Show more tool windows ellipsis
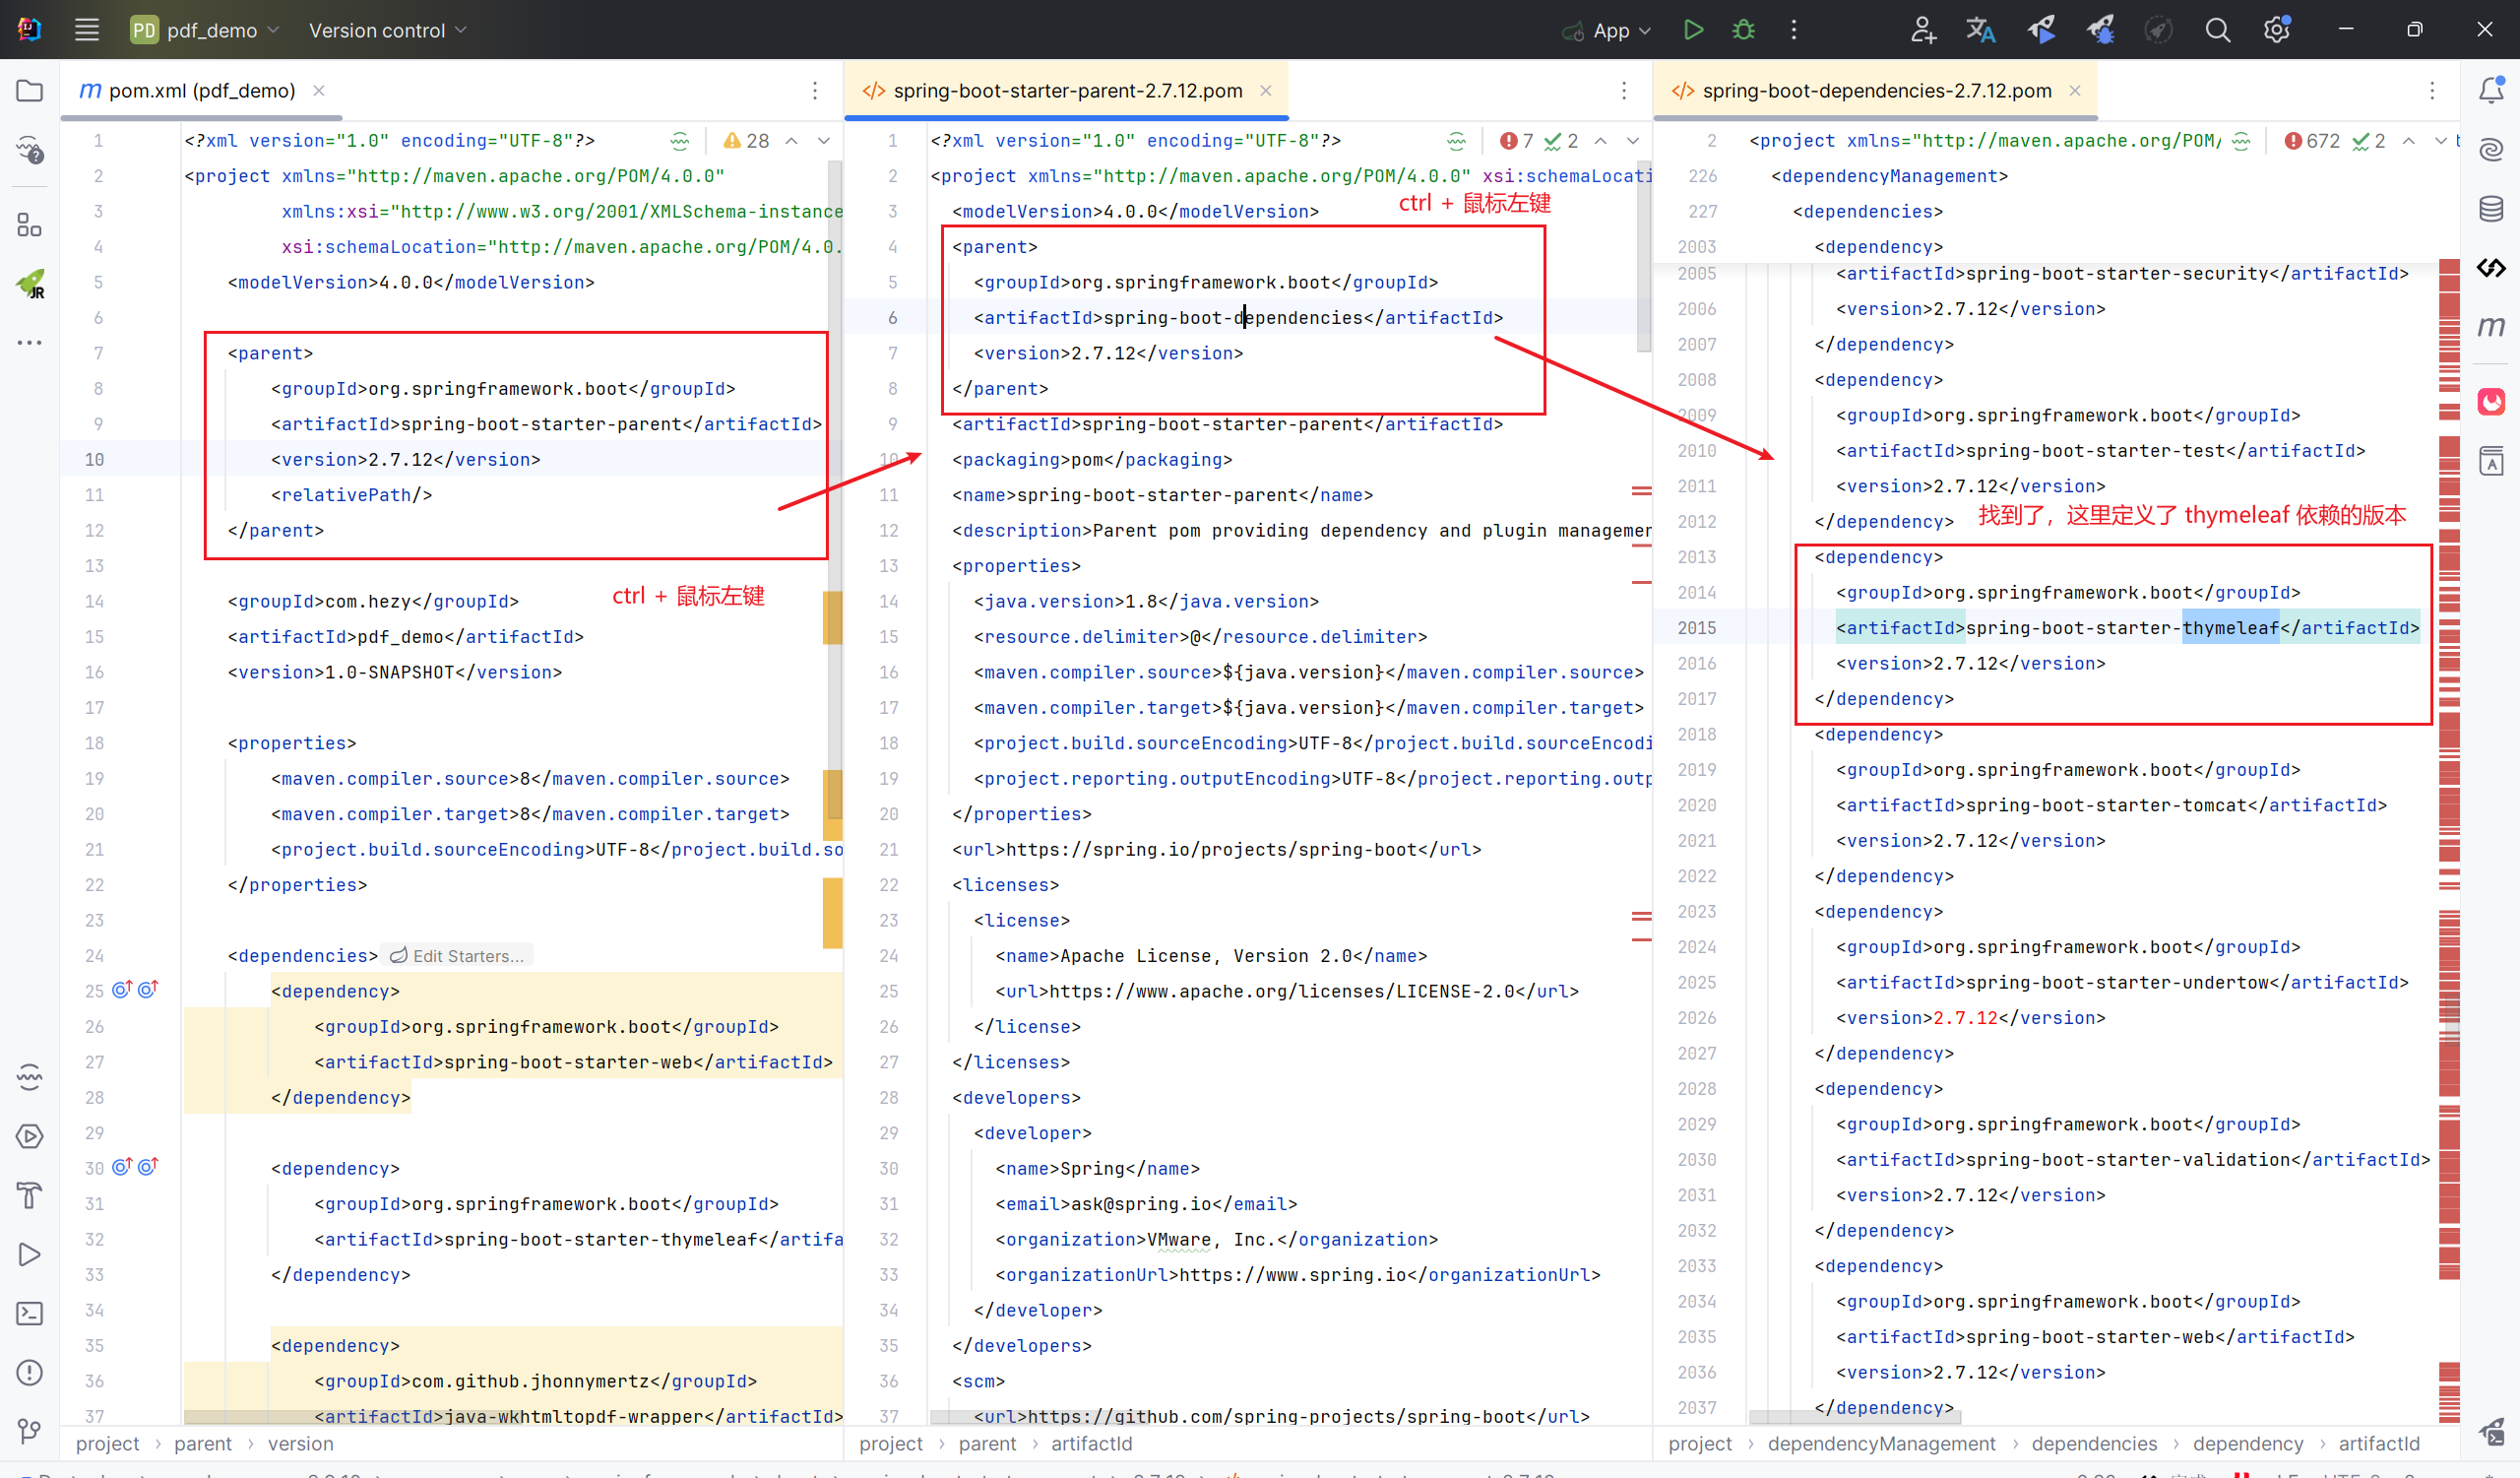This screenshot has height=1478, width=2520. [30, 343]
